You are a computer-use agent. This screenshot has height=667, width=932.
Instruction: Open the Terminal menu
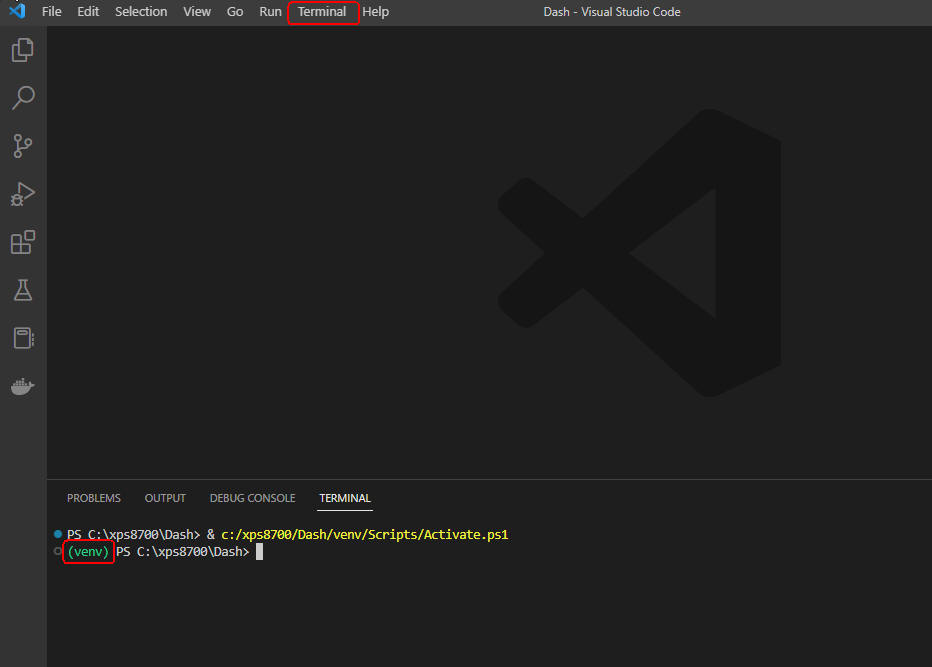(x=322, y=12)
